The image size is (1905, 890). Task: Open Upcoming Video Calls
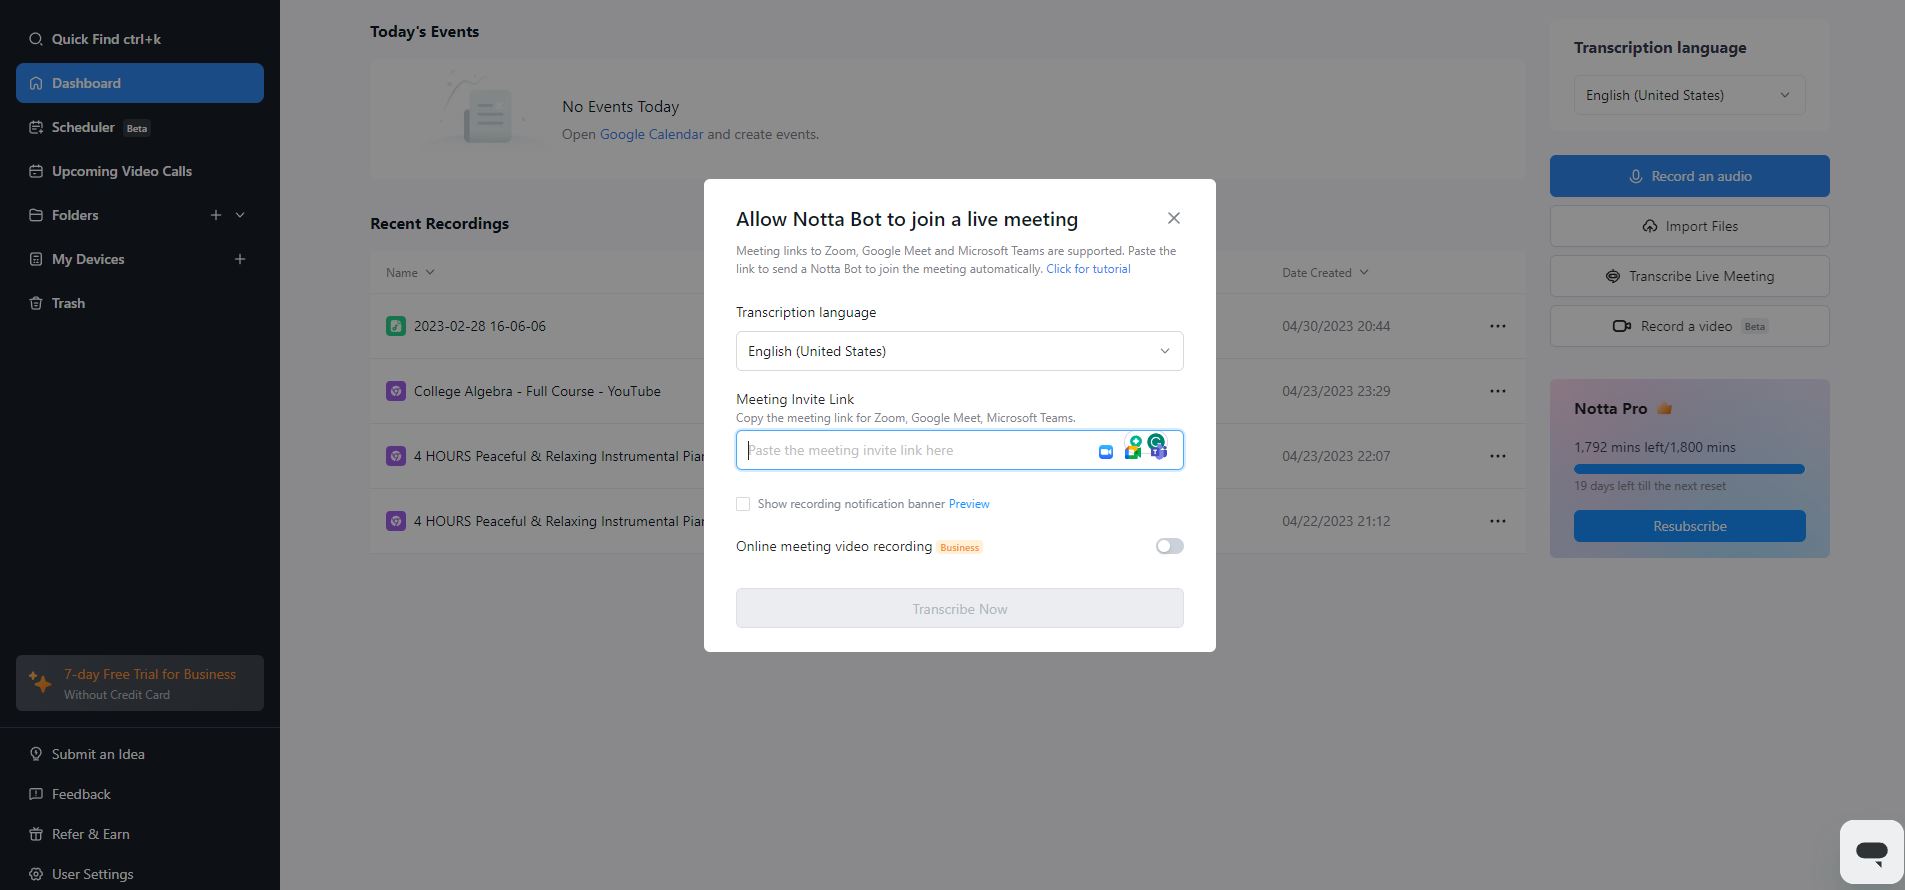click(x=140, y=171)
